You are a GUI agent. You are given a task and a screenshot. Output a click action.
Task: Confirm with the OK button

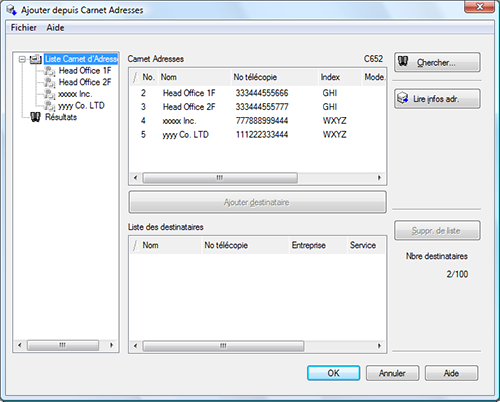333,373
